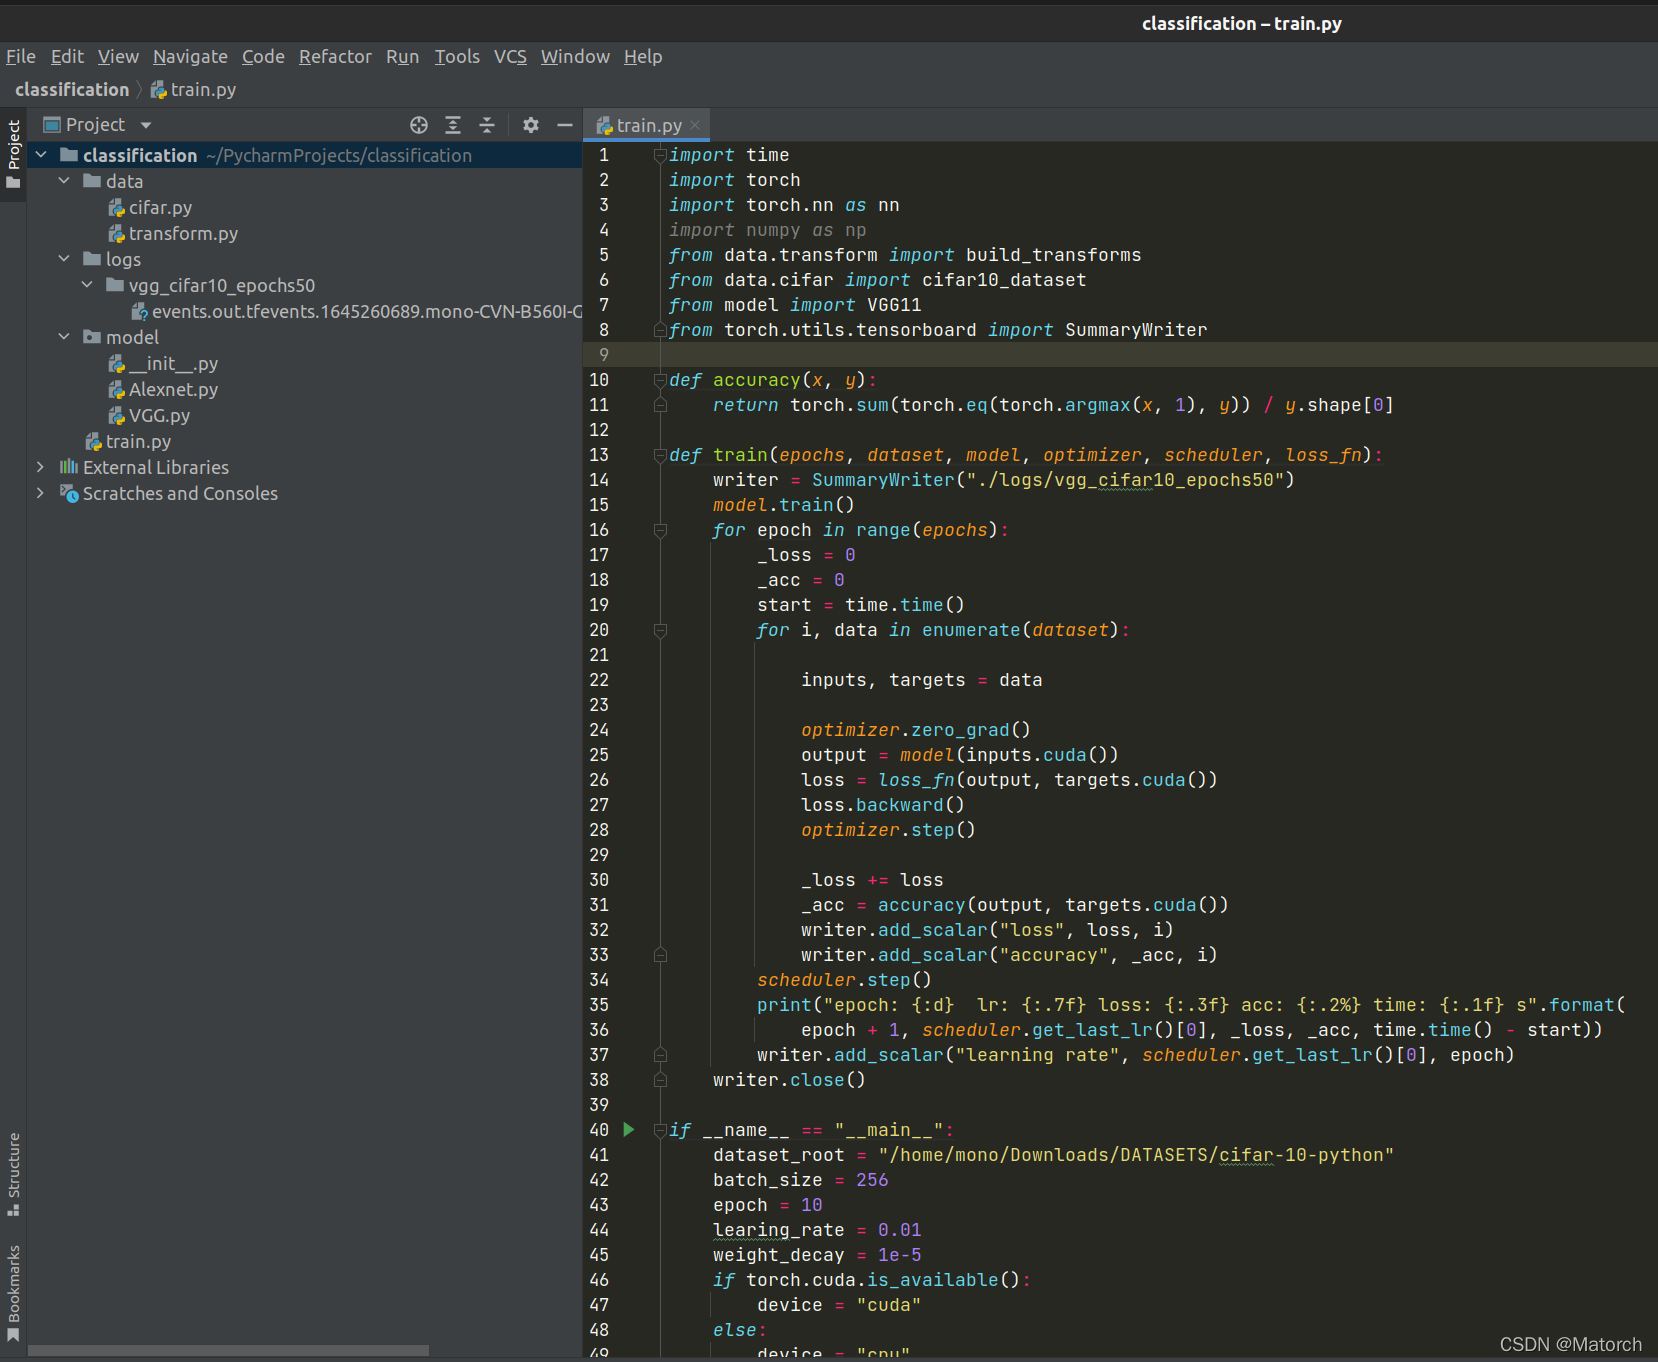Collapse the model folder

pos(64,337)
